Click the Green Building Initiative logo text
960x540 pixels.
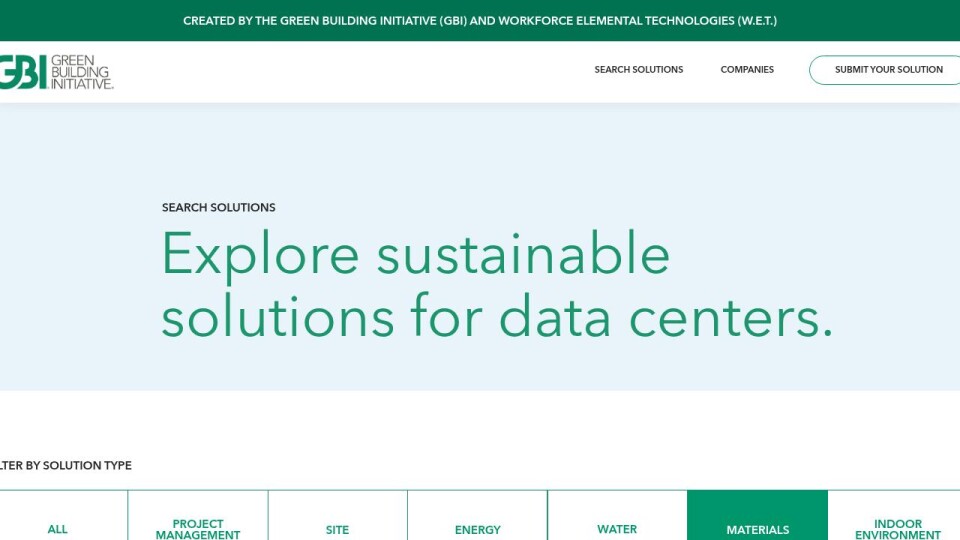(x=82, y=72)
